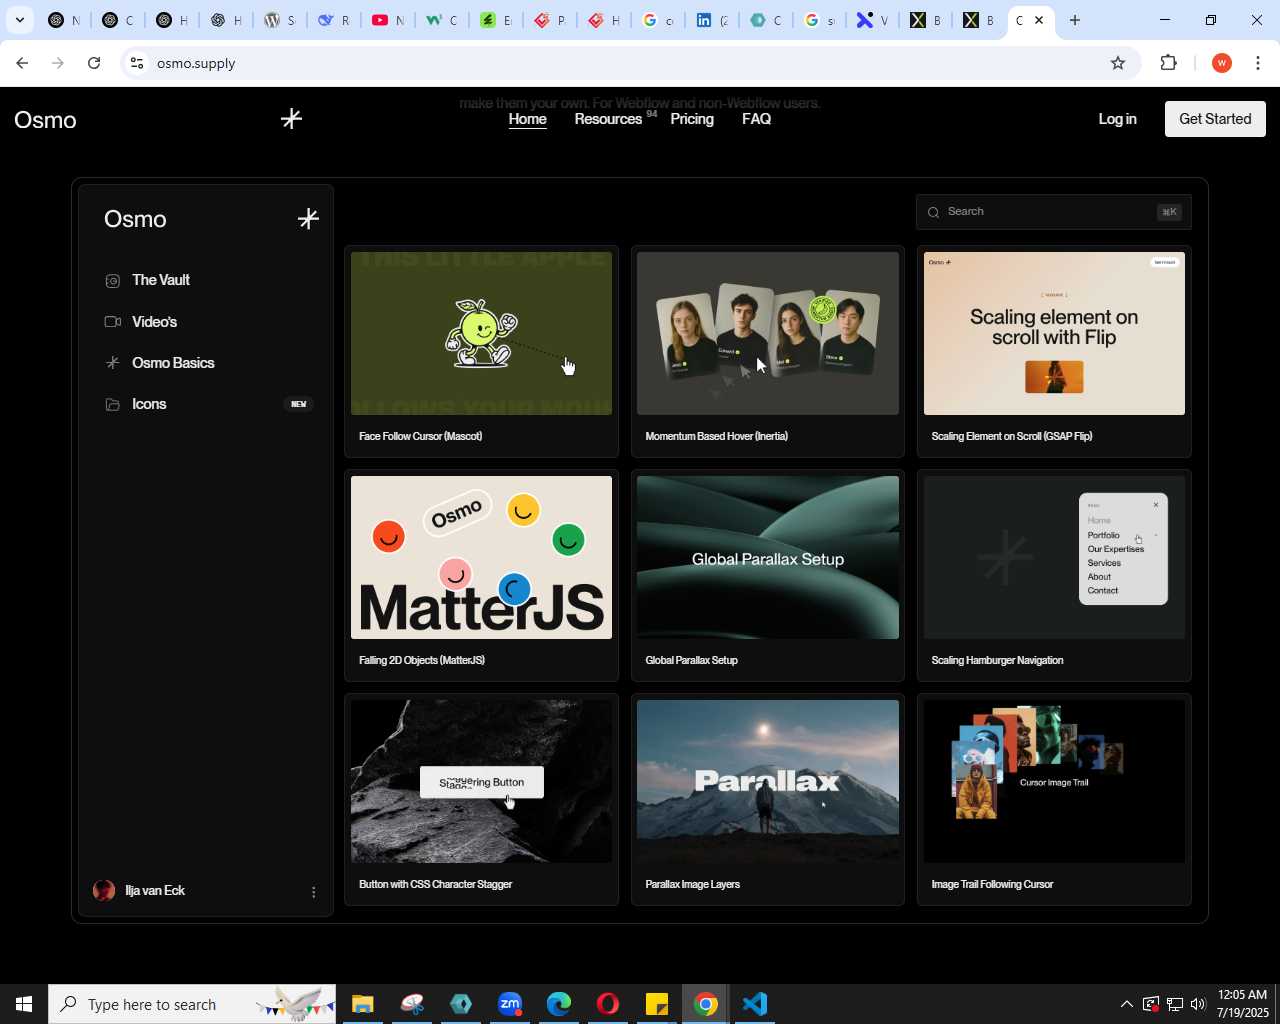This screenshot has height=1024, width=1280.
Task: Select Home in site navigation
Action: pyautogui.click(x=528, y=119)
